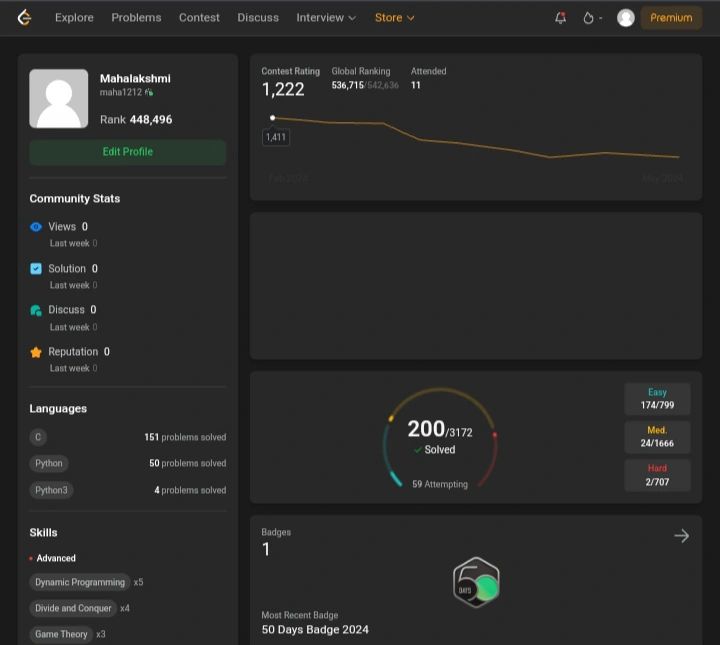Click the rating chart start point marker
This screenshot has height=645, width=720.
[273, 118]
